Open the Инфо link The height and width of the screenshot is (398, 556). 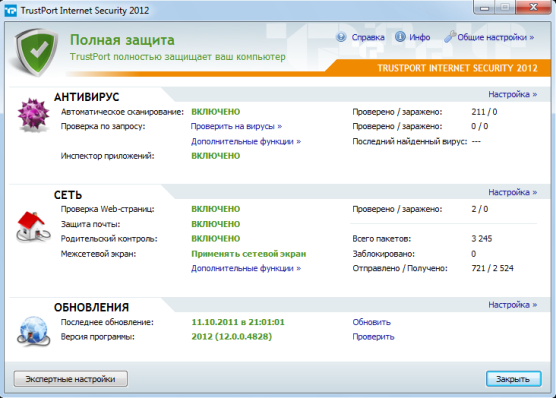click(x=419, y=37)
